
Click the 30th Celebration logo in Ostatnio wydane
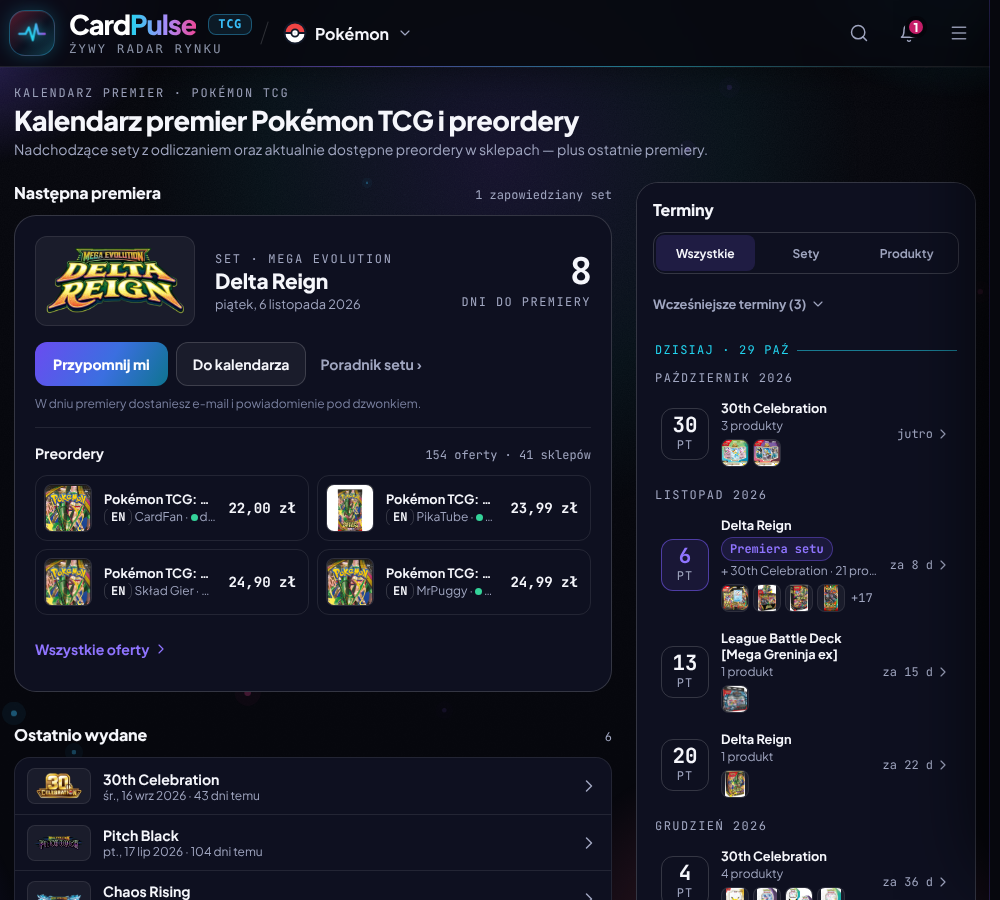click(59, 786)
